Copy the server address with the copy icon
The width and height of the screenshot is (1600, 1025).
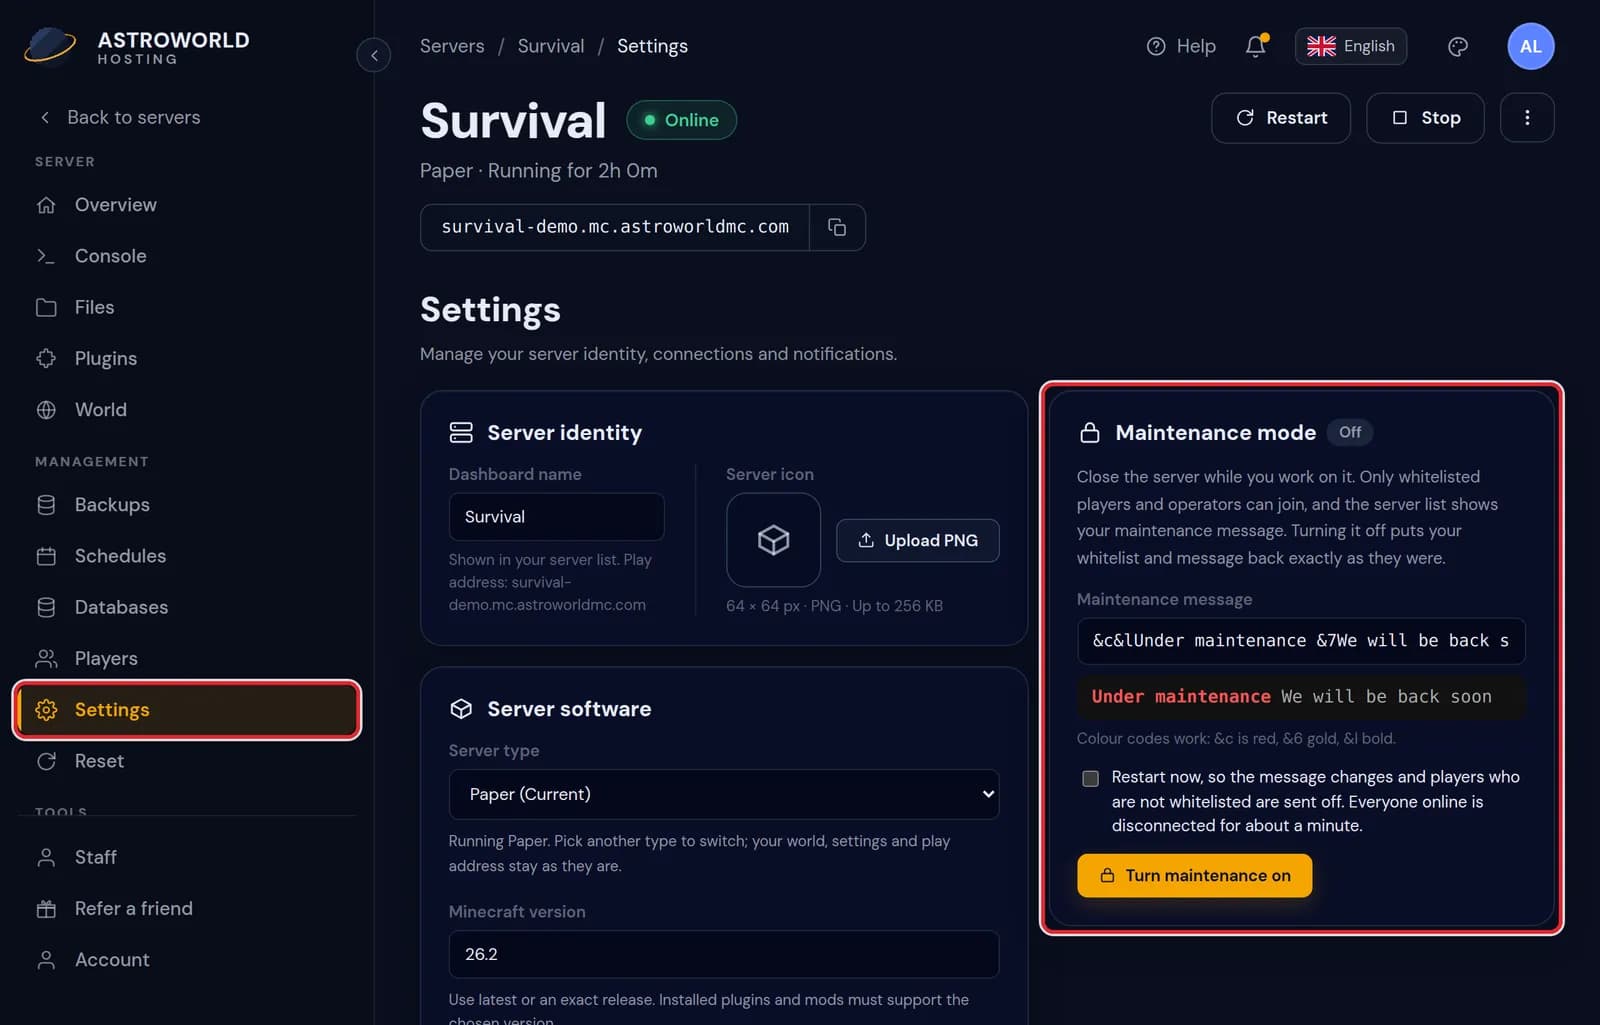pos(837,227)
